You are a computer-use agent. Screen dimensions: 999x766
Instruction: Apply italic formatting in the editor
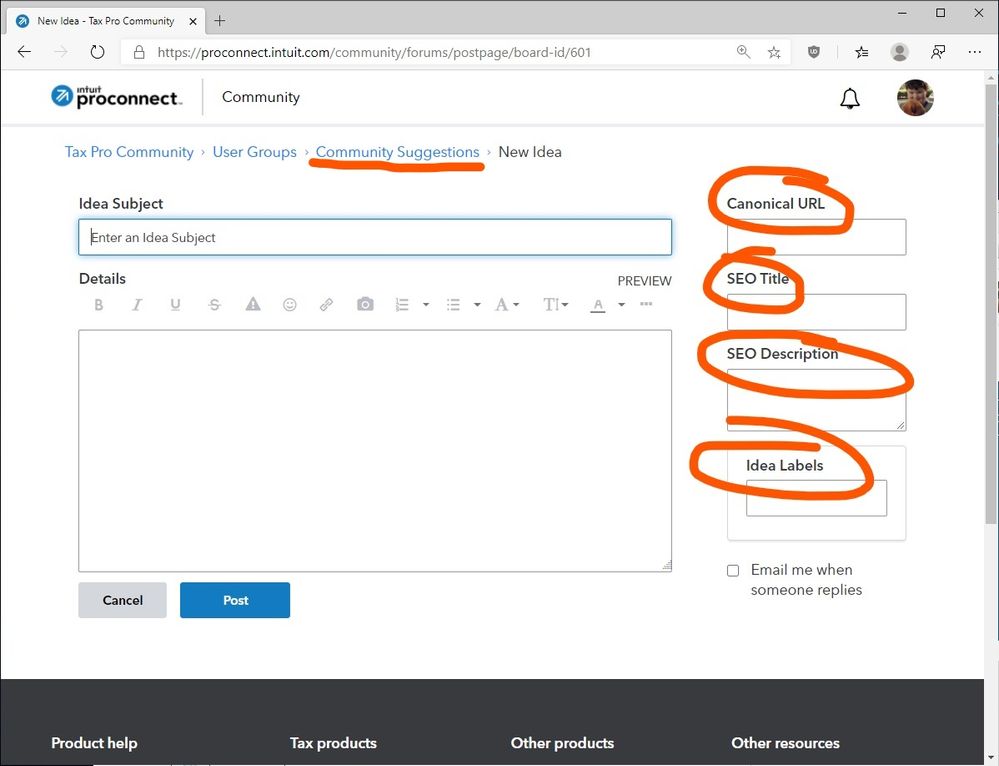[137, 305]
